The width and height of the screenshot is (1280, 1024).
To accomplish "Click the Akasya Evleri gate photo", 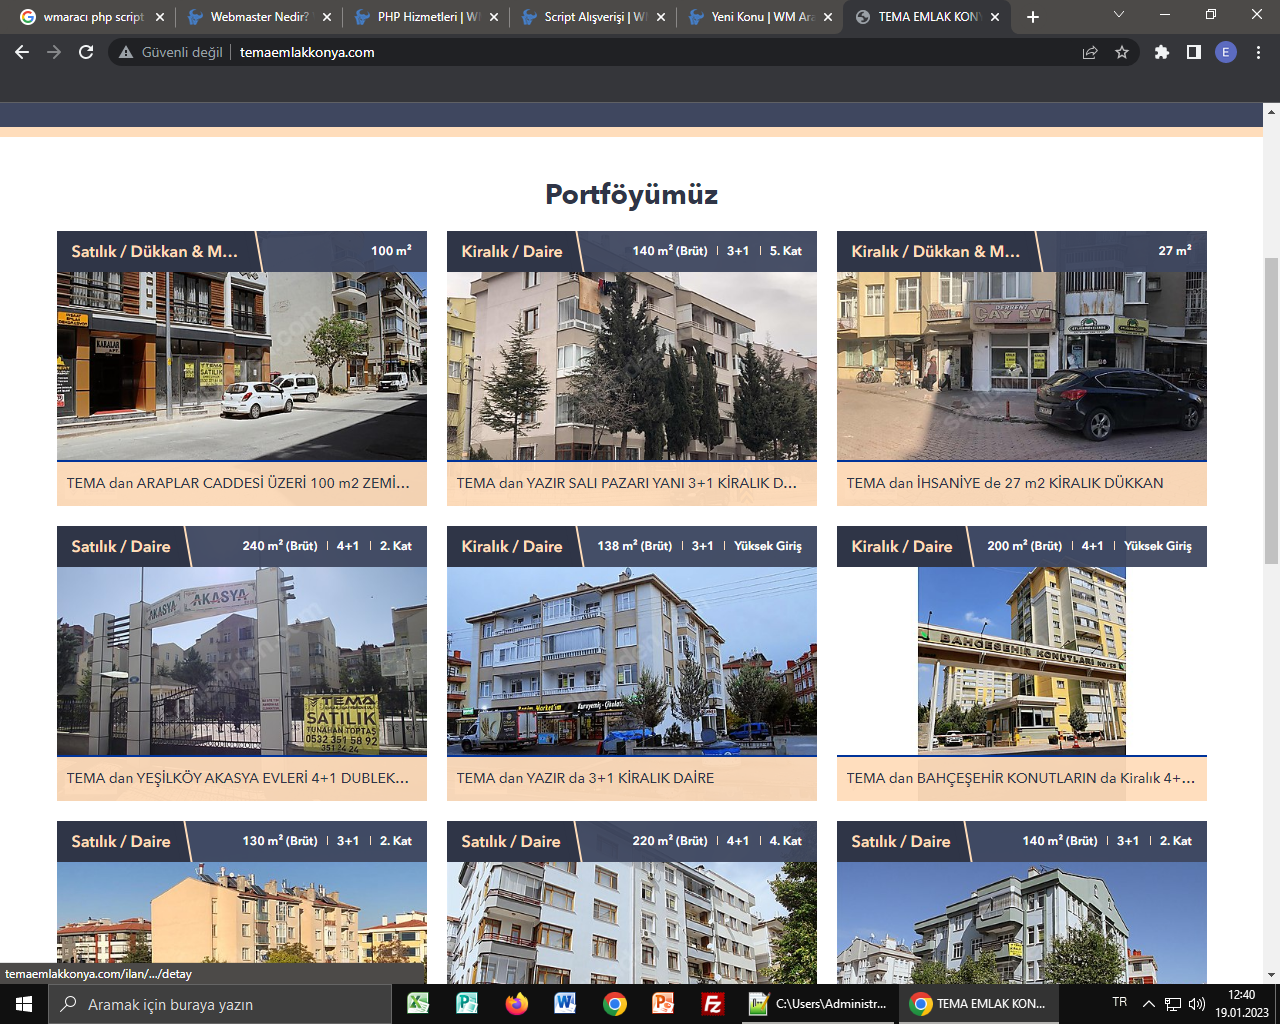I will [242, 661].
